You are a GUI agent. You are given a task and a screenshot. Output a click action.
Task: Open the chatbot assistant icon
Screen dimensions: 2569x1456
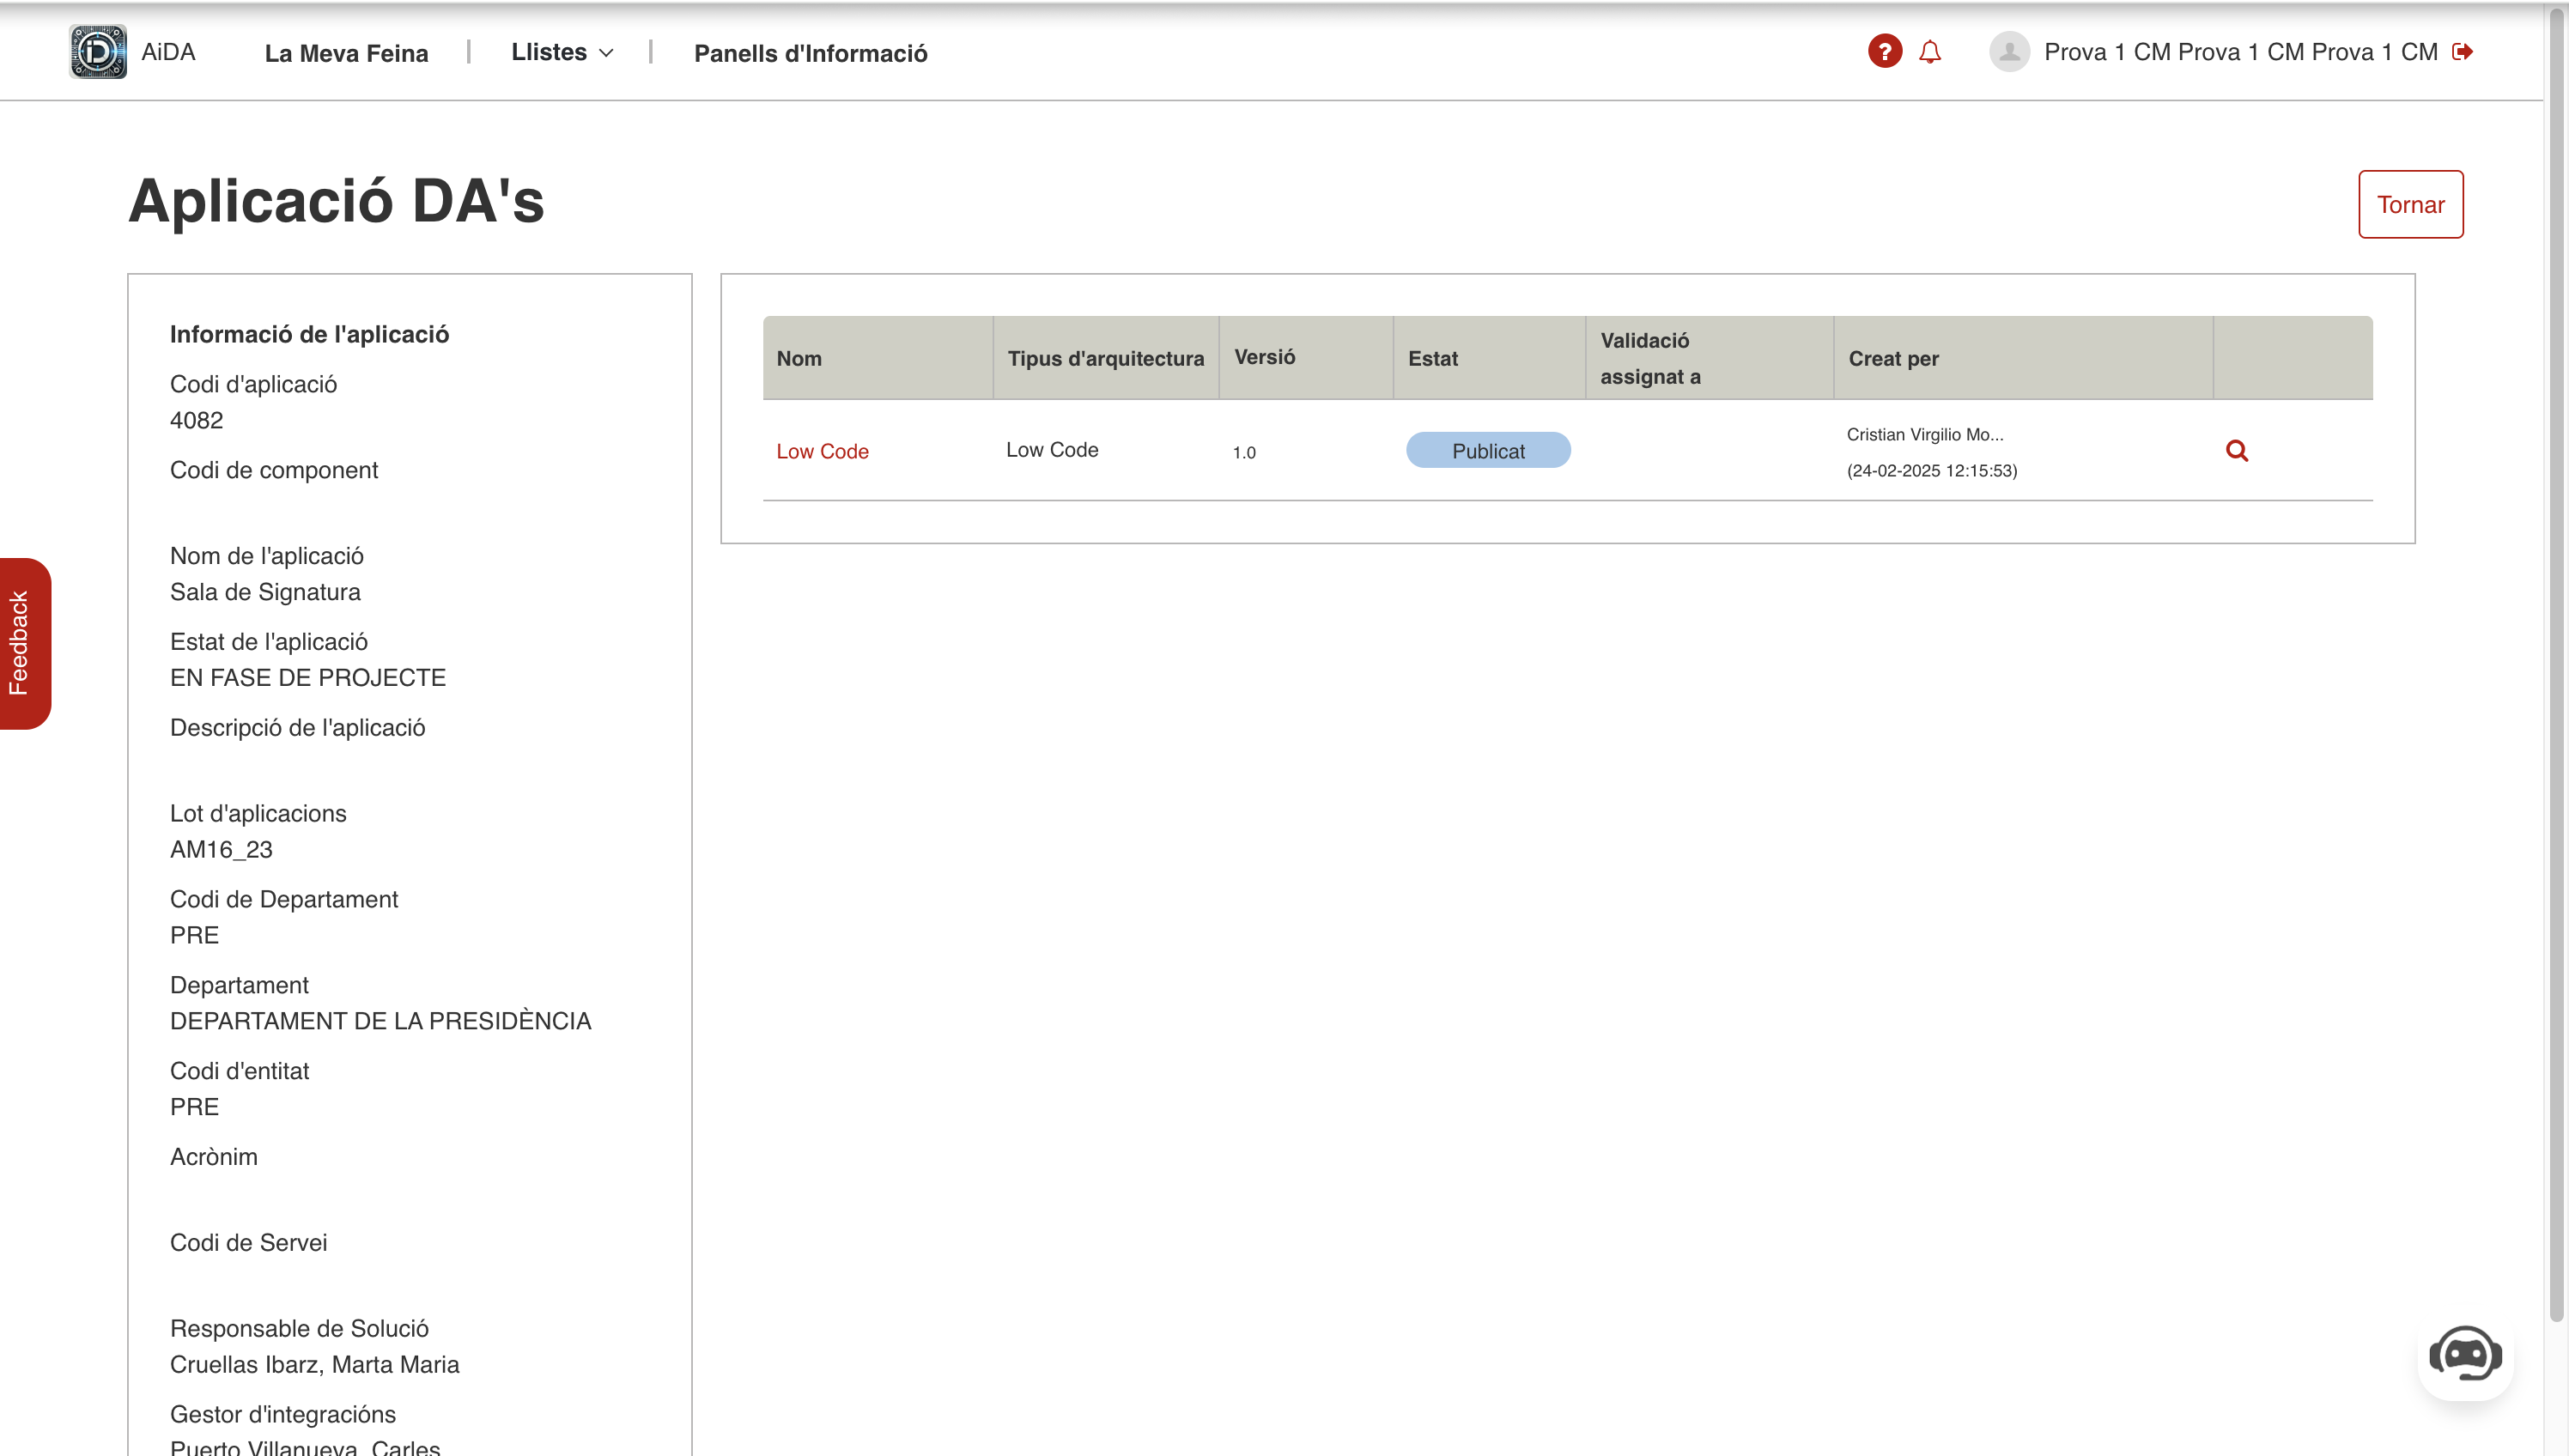2465,1355
